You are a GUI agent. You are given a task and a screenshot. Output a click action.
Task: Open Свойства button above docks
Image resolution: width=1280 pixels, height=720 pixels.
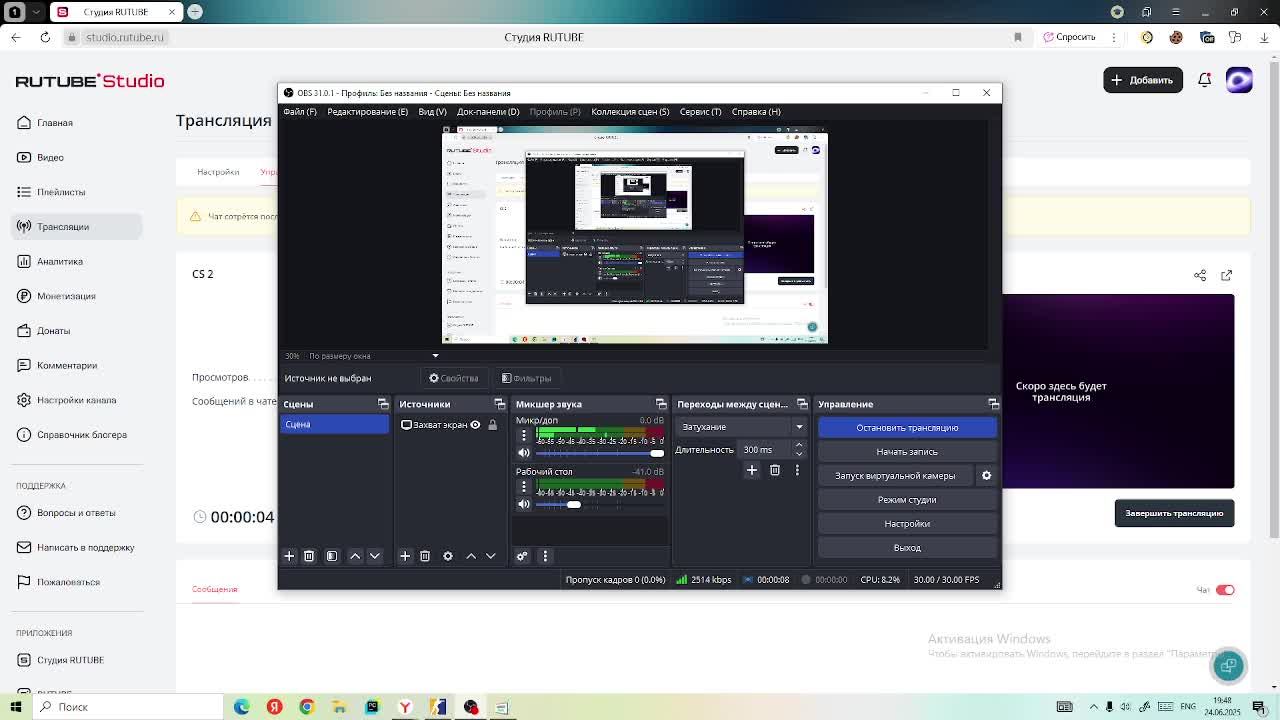click(x=454, y=378)
